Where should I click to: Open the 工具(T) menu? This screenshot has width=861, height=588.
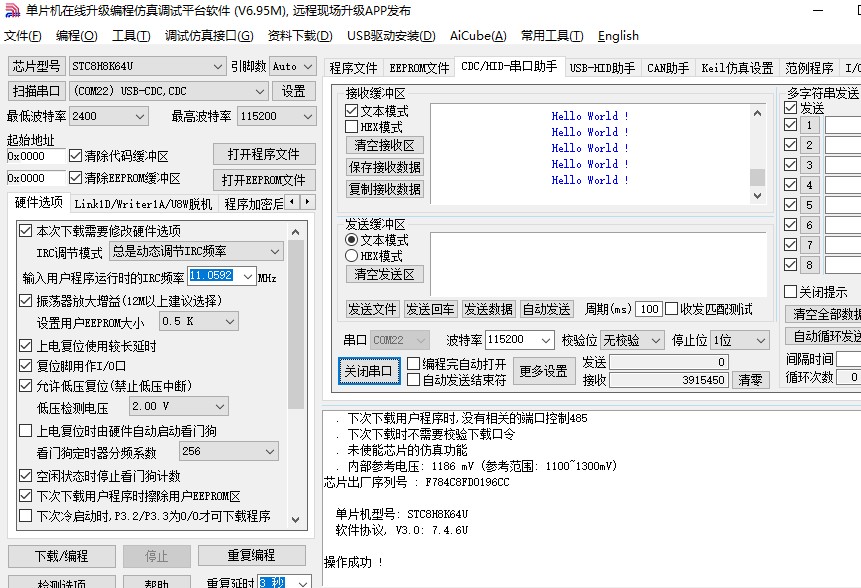coord(131,36)
